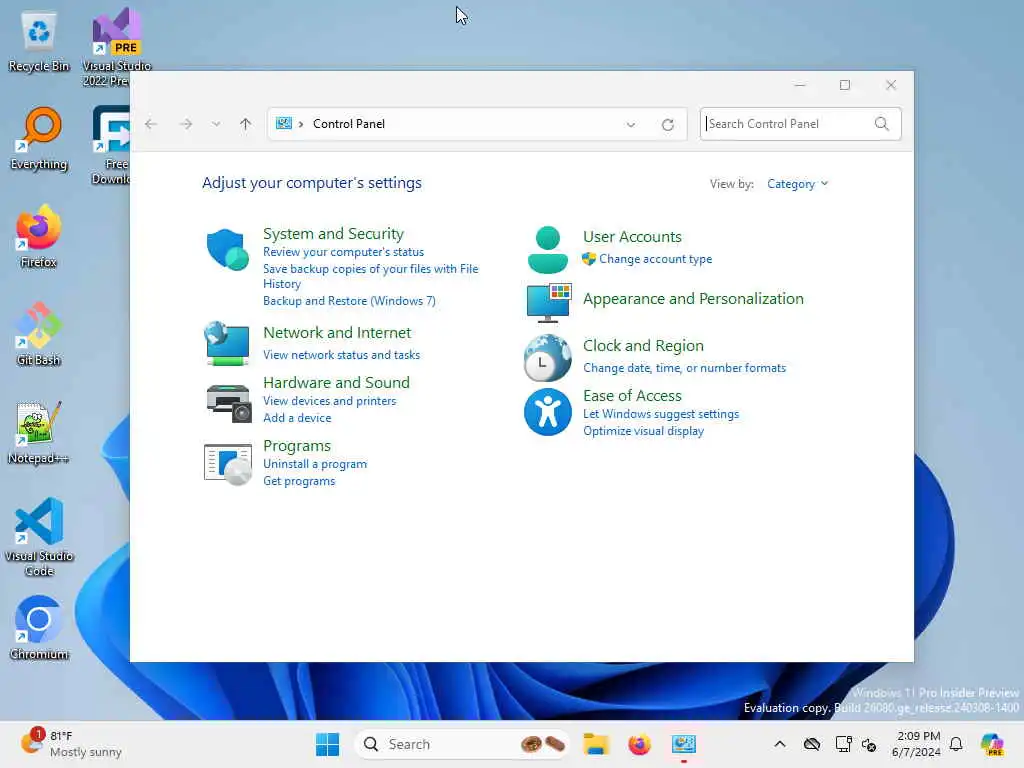
Task: Expand the address bar history dropdown
Action: [x=631, y=125]
